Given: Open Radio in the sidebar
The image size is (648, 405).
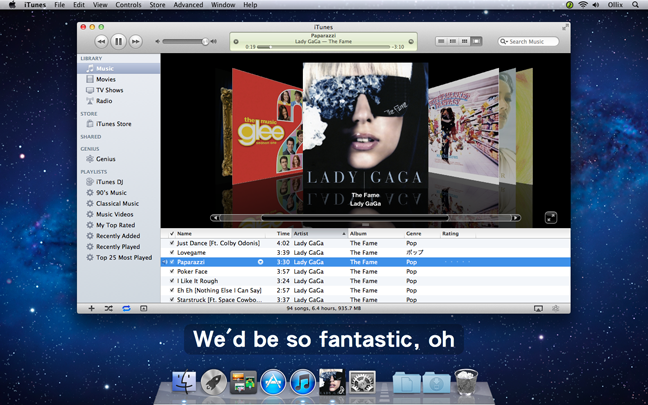Looking at the screenshot, I should pyautogui.click(x=119, y=101).
